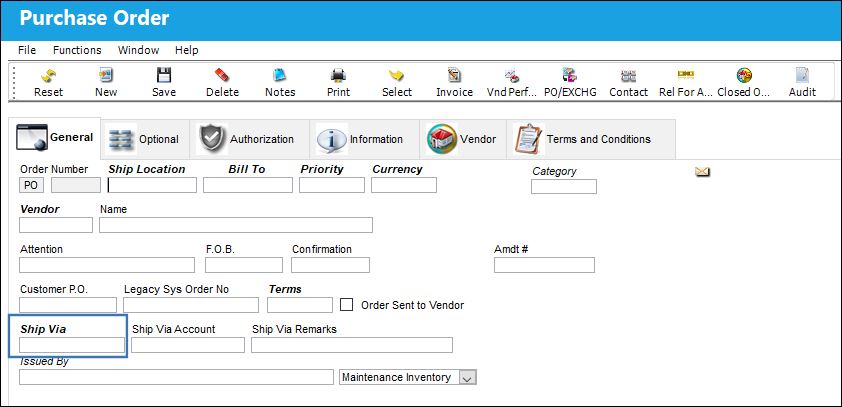Switch to the Authorization tab
This screenshot has width=842, height=407.
(x=249, y=139)
